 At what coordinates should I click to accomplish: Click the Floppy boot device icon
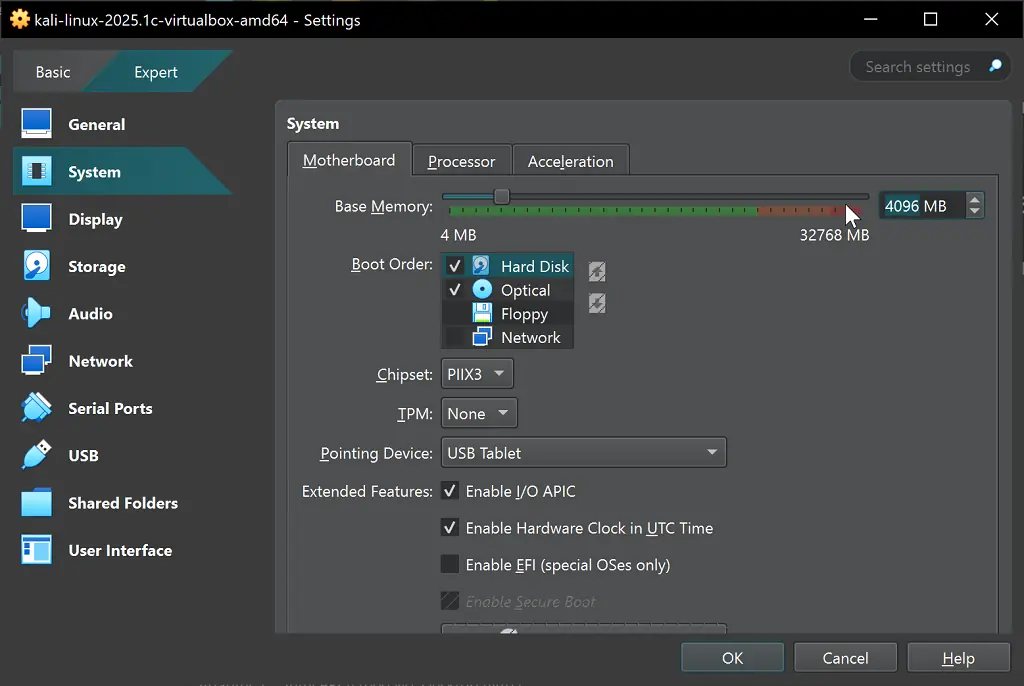tap(482, 313)
